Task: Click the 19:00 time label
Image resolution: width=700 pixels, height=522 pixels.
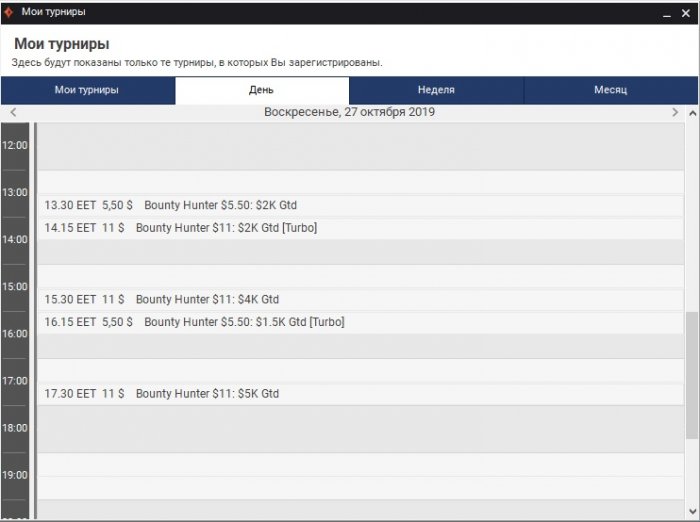Action: [15, 475]
